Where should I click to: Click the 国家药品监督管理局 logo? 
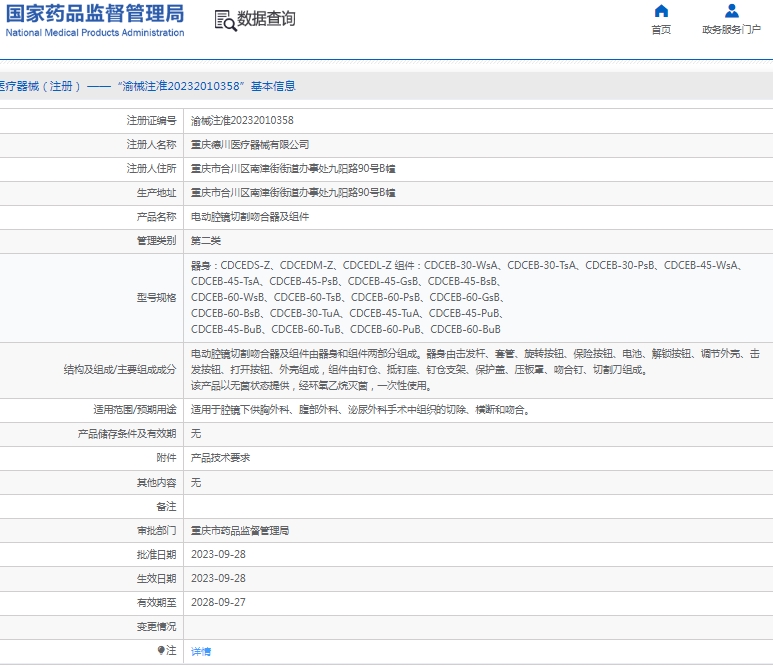(x=95, y=13)
